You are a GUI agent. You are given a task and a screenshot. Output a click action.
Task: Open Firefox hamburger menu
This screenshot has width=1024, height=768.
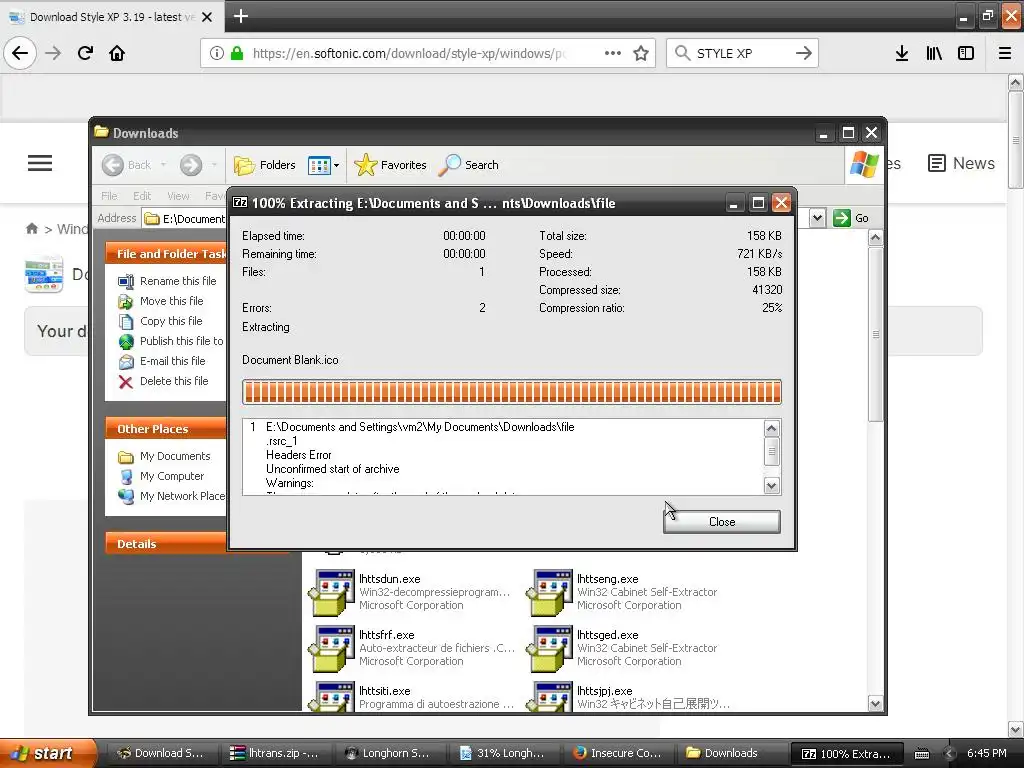point(1005,53)
